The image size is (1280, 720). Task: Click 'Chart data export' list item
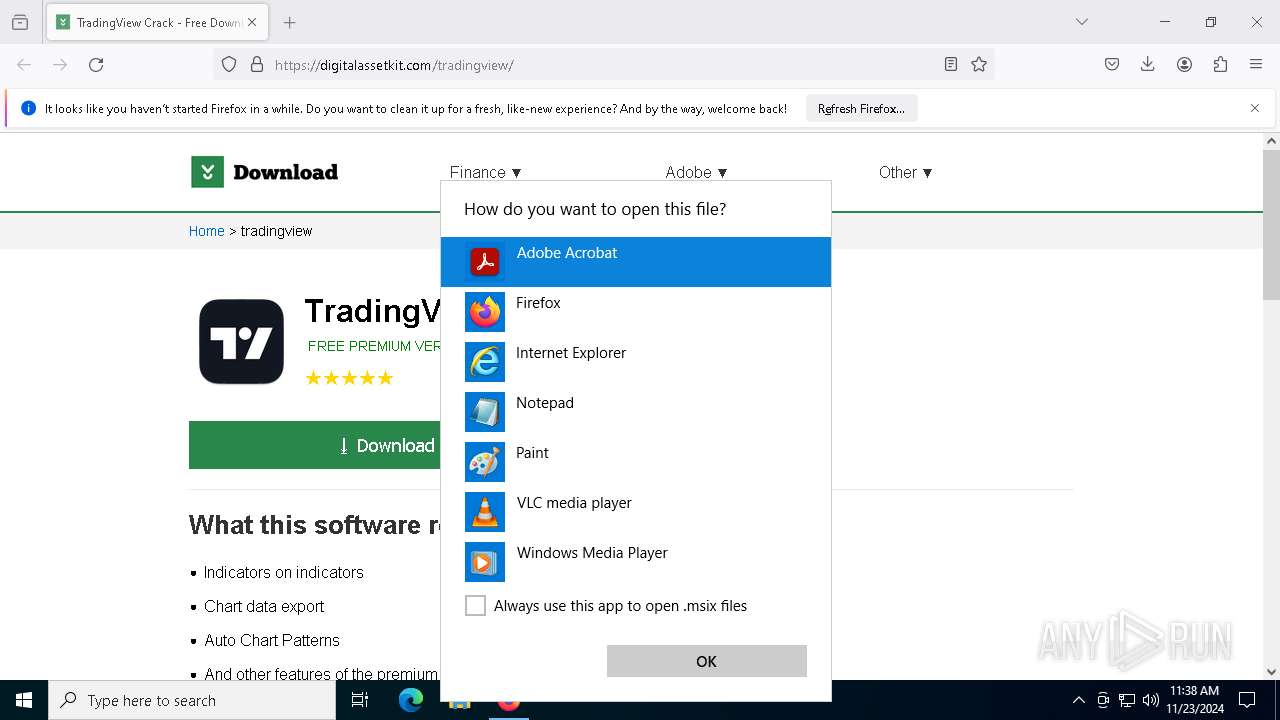[264, 606]
